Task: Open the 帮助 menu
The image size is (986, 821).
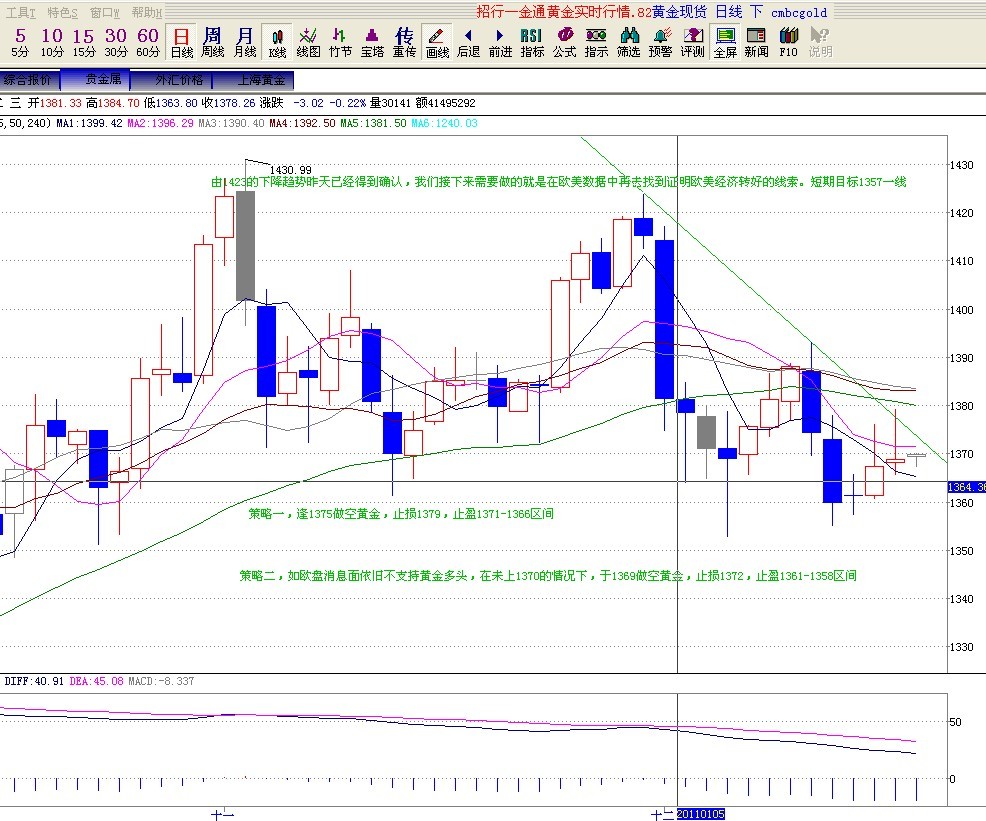Action: (x=147, y=13)
